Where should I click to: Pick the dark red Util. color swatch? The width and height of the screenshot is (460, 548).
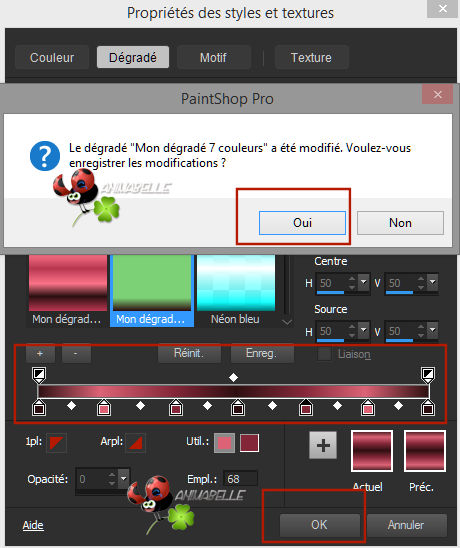[250, 443]
